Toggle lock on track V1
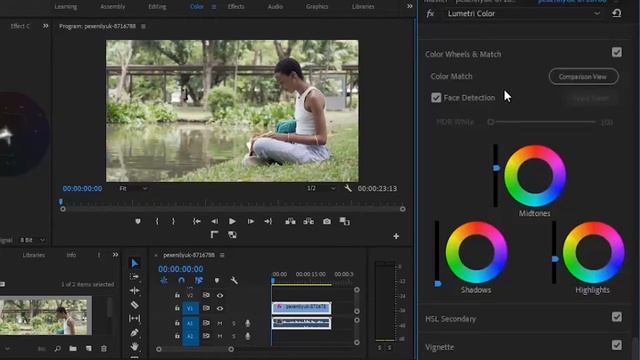Screen dimensions: 640x360 coord(177,308)
